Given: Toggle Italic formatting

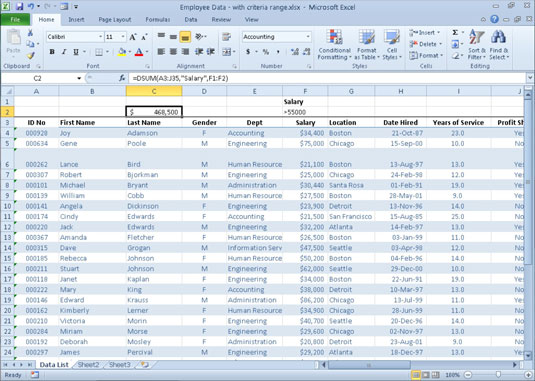Looking at the screenshot, I should 64,52.
